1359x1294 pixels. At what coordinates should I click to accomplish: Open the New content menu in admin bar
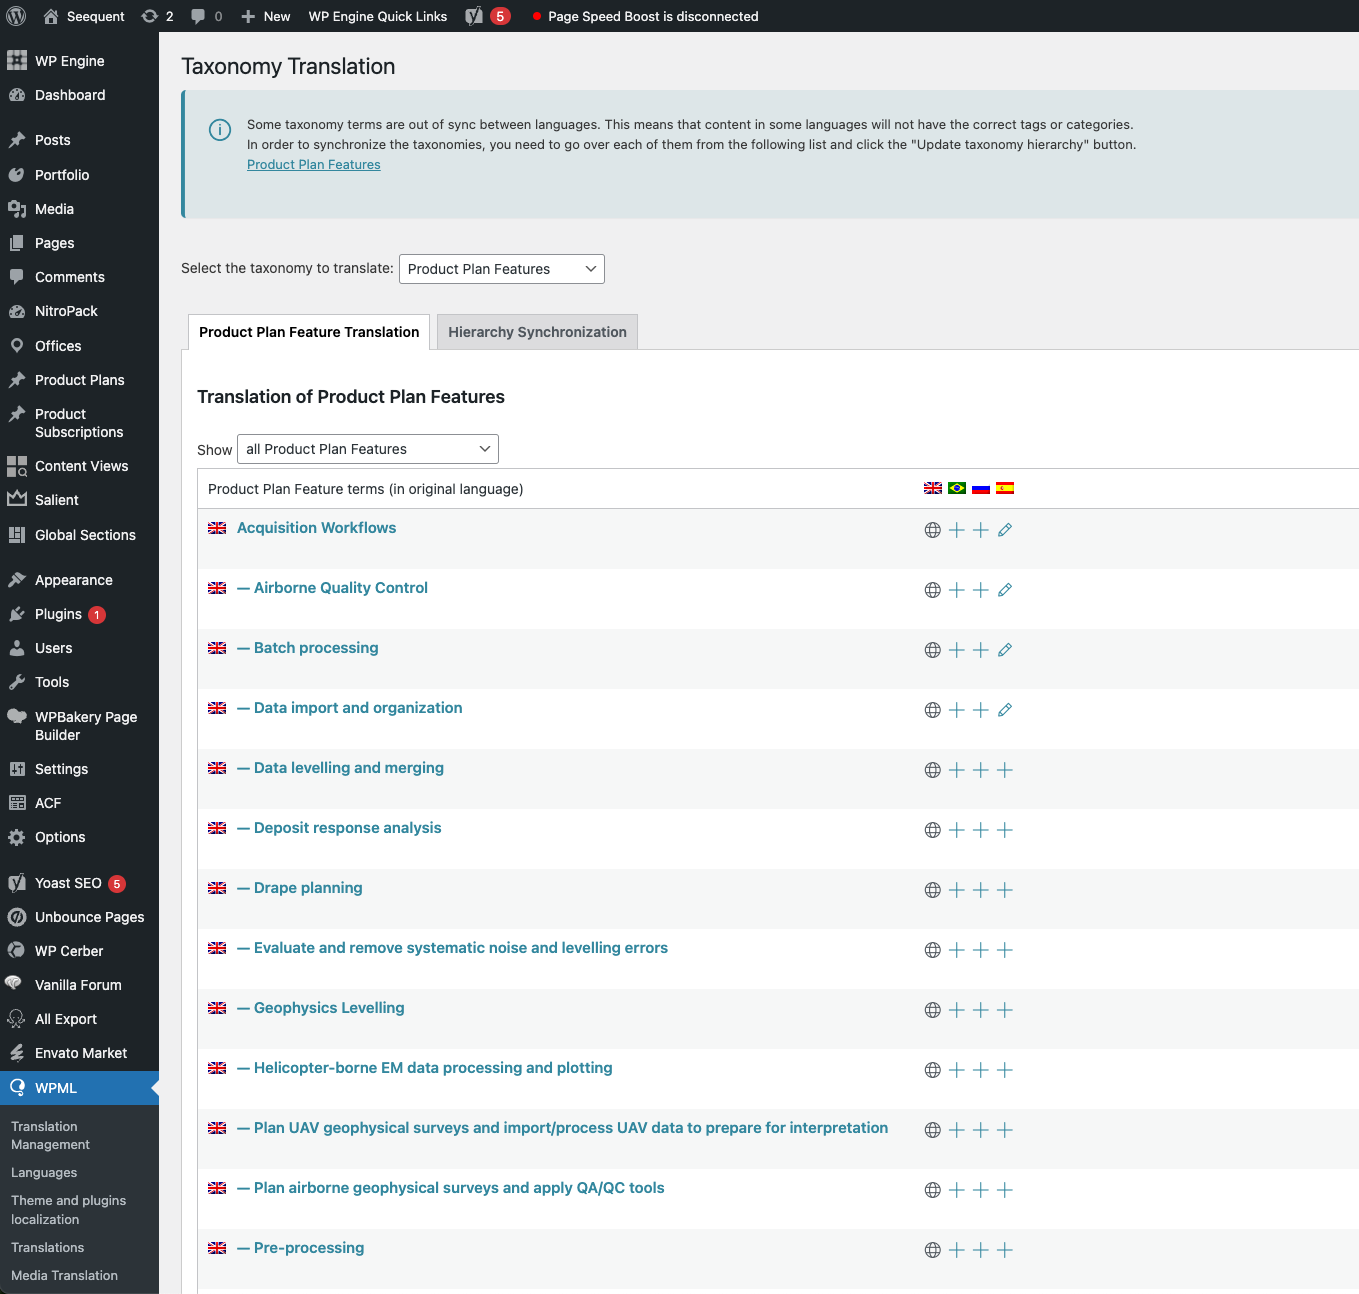[x=266, y=16]
